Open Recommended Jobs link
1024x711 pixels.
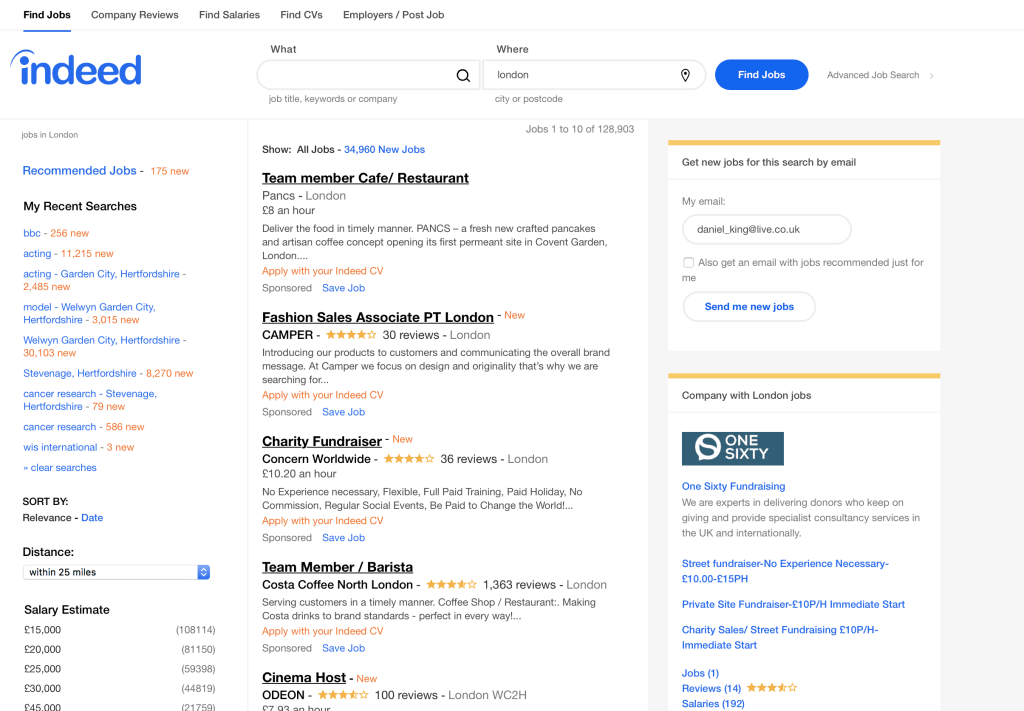pos(80,170)
